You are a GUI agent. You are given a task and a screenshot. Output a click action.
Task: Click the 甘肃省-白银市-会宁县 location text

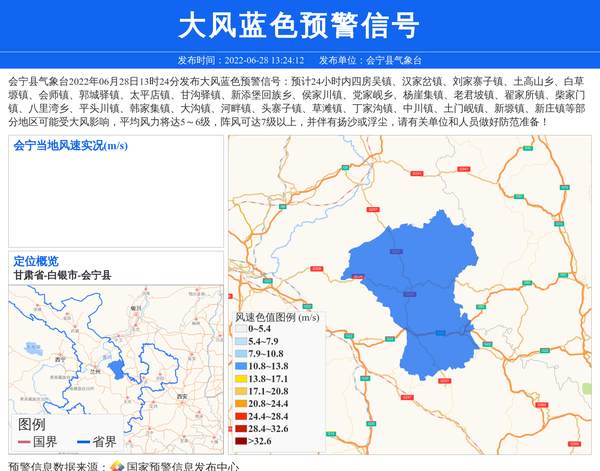62,274
